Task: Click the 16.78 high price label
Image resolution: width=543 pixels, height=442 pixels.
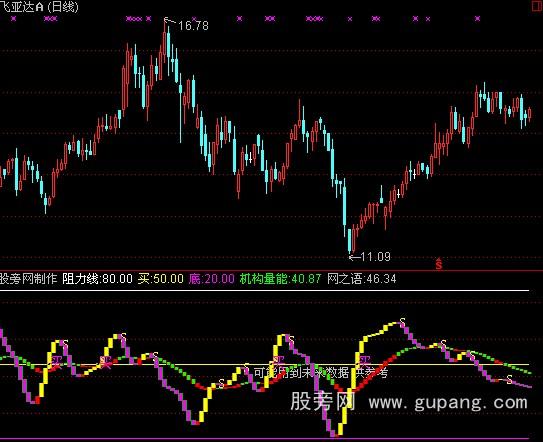Action: pos(193,26)
